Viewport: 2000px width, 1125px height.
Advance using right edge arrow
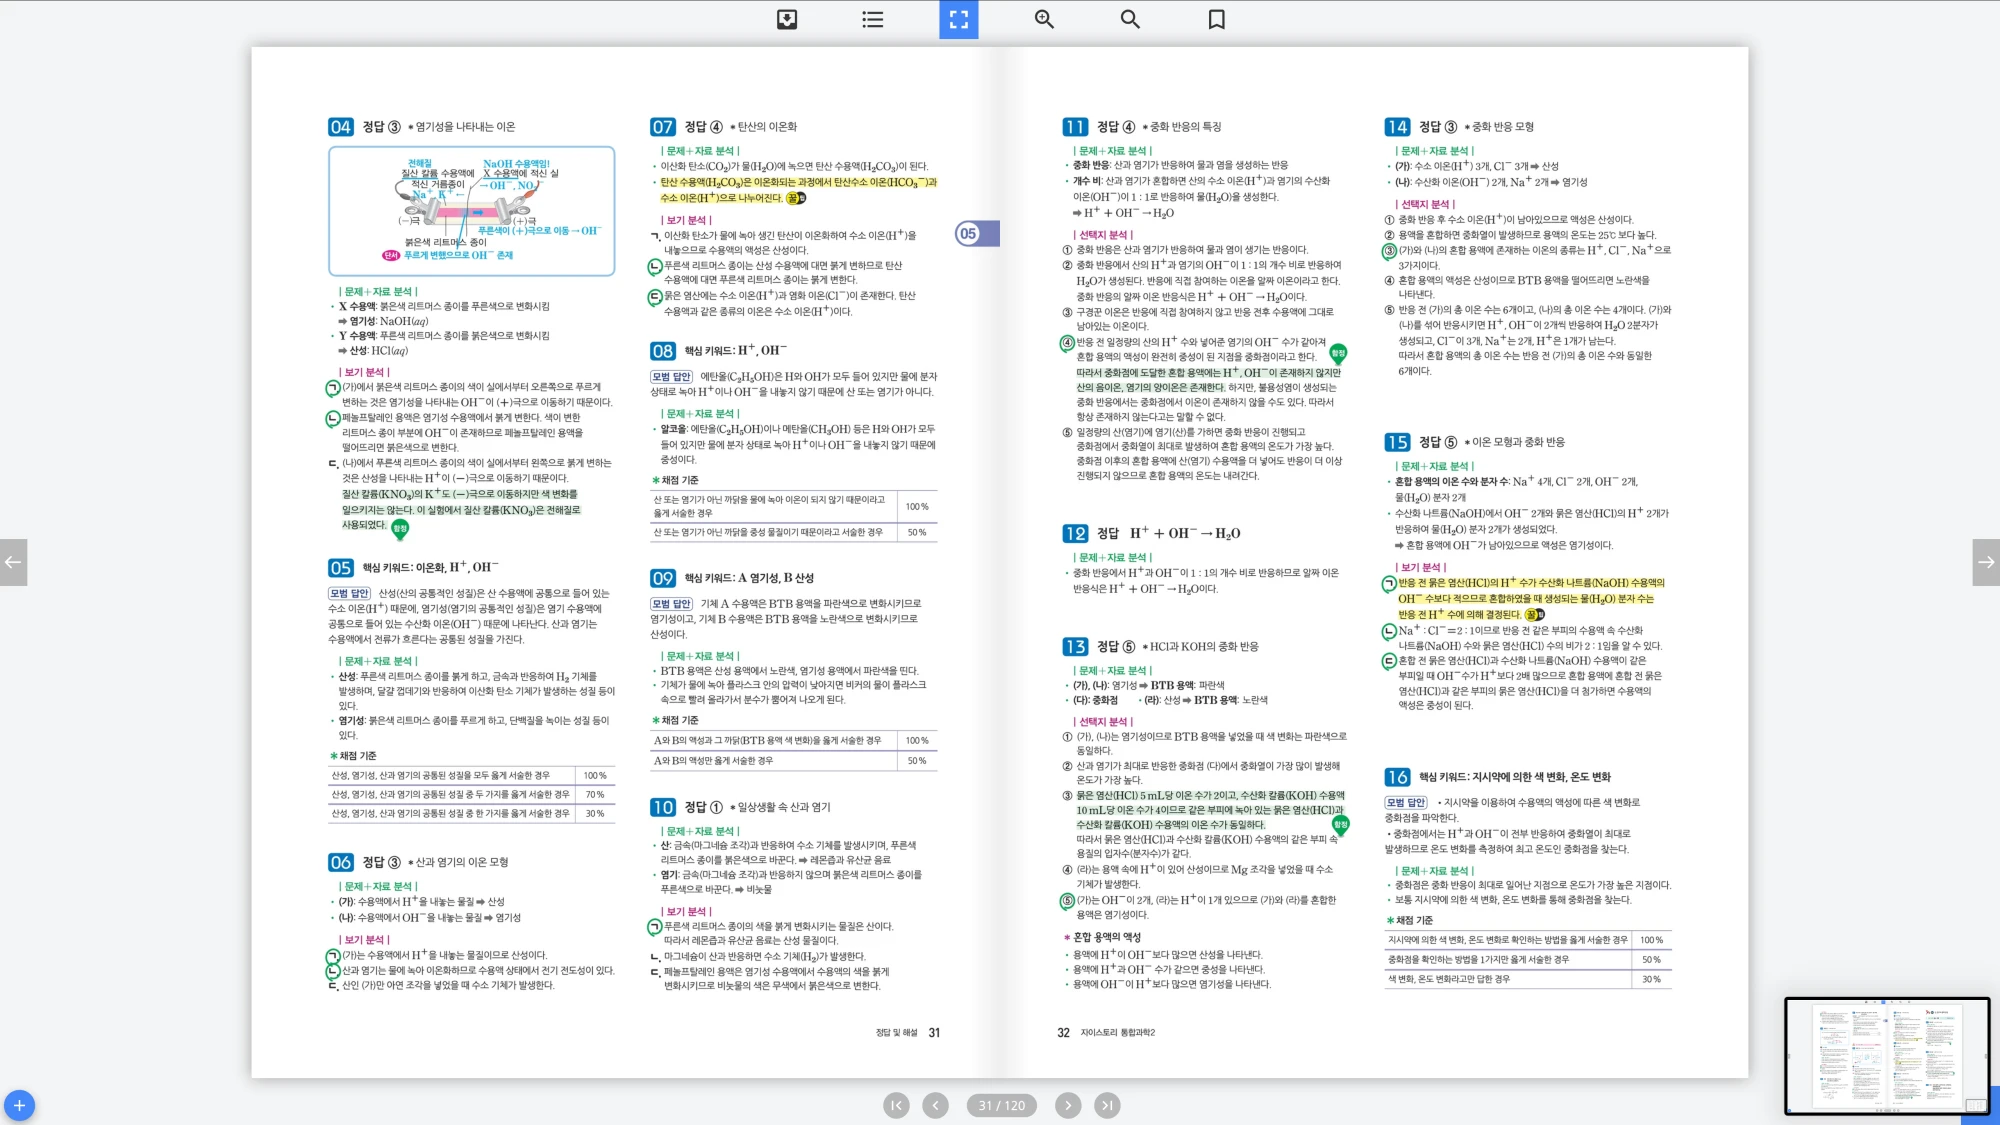[x=1986, y=562]
